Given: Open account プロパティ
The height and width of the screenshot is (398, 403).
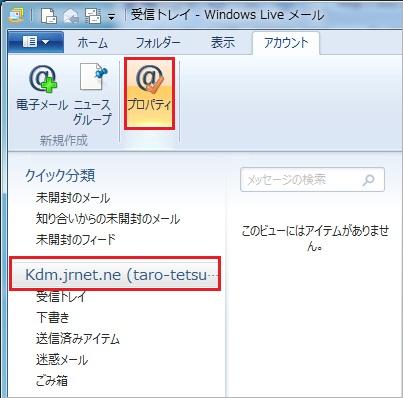Looking at the screenshot, I should tap(149, 93).
